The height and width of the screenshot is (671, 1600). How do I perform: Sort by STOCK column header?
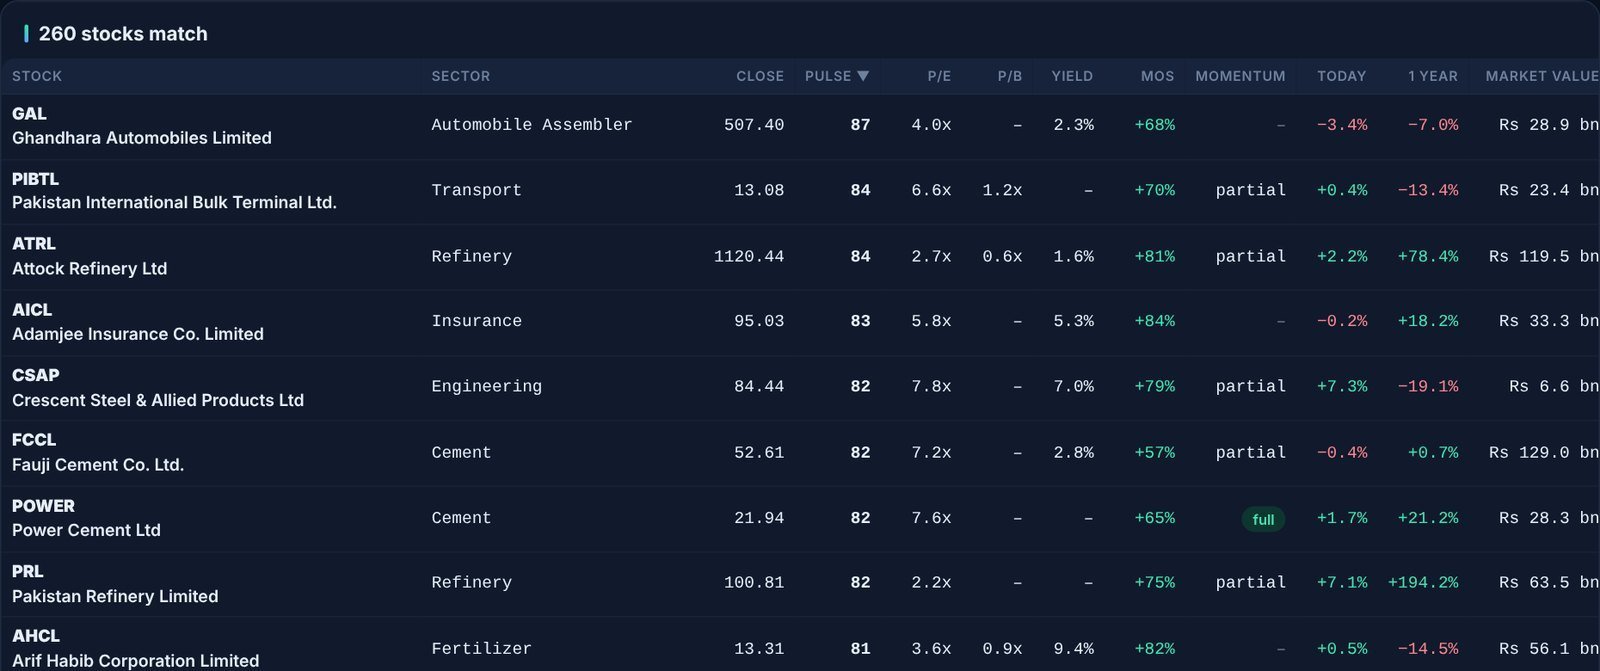pos(37,76)
